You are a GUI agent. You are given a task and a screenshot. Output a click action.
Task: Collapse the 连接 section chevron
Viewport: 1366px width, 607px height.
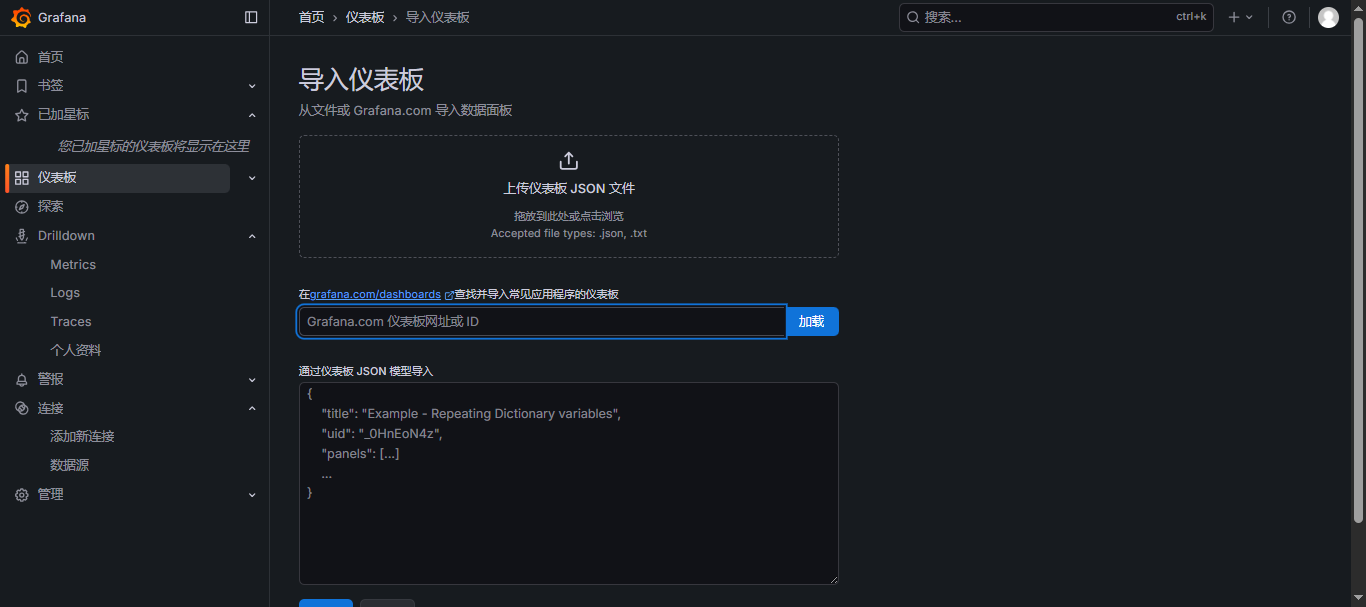click(252, 408)
